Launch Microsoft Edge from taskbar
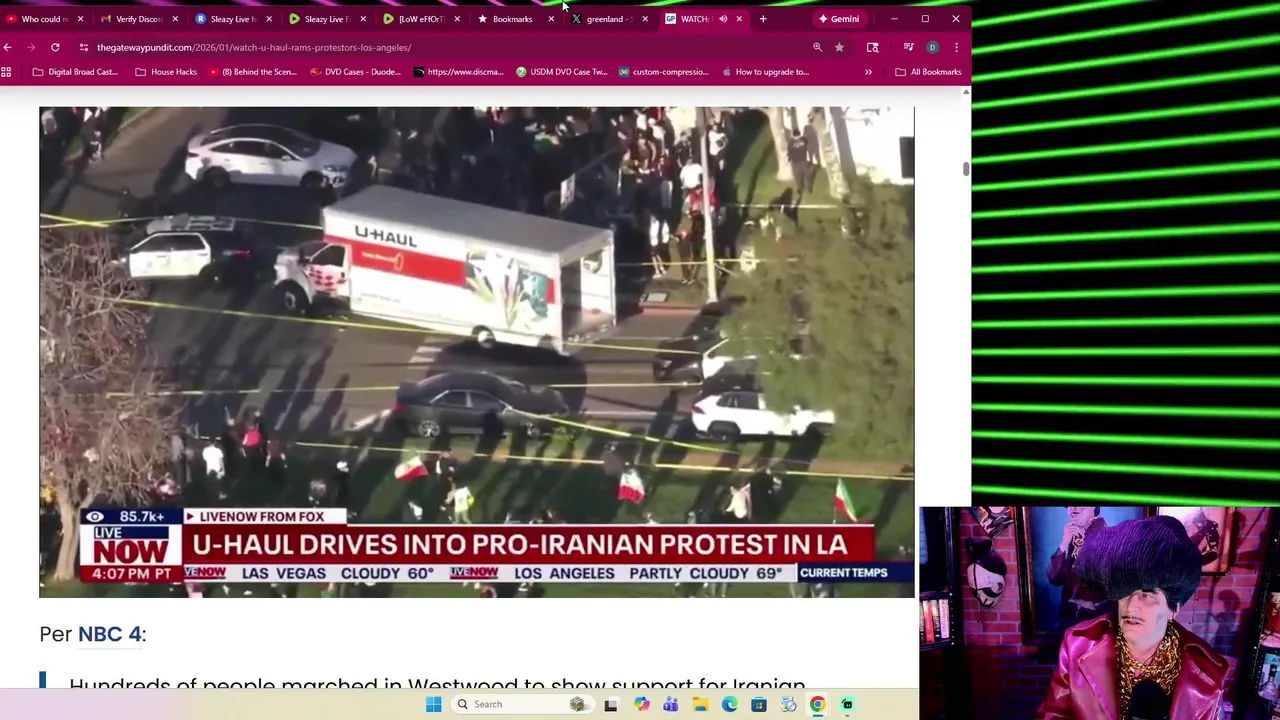This screenshot has height=720, width=1280. (729, 704)
